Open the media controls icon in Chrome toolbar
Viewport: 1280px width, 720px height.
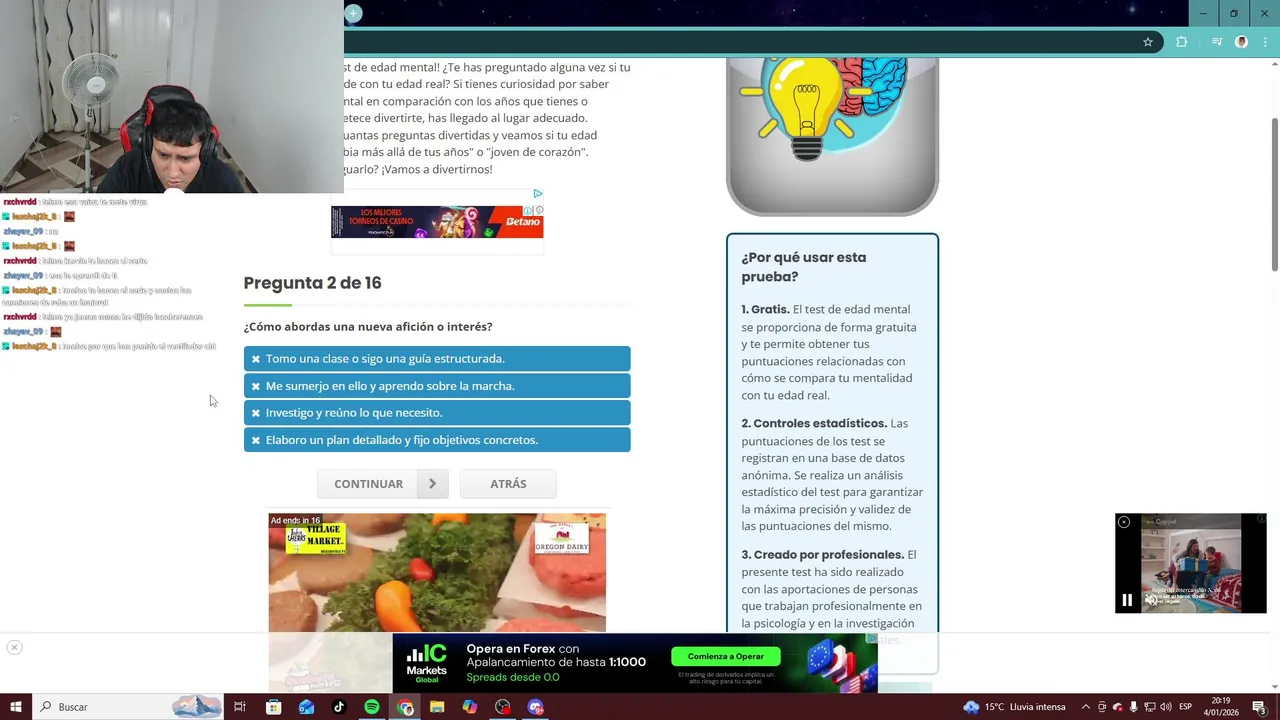(x=1216, y=42)
